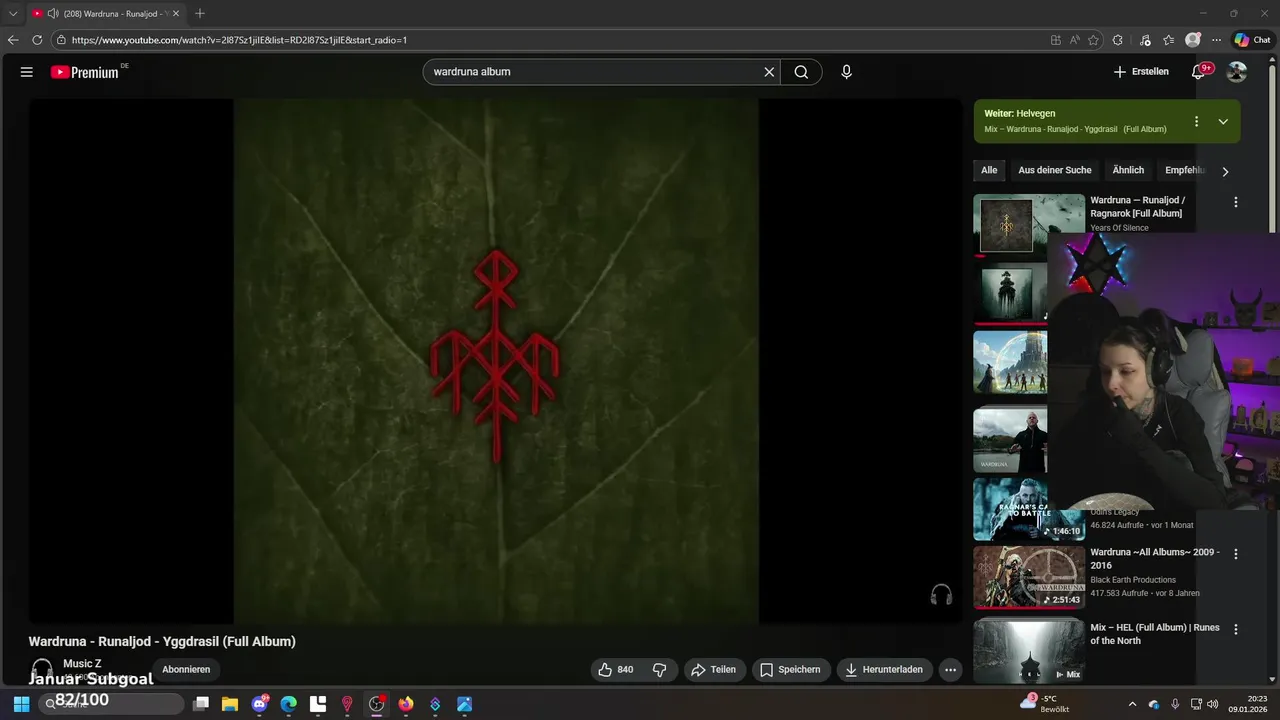This screenshot has width=1280, height=720.
Task: Open the Windows Start menu
Action: [21, 704]
